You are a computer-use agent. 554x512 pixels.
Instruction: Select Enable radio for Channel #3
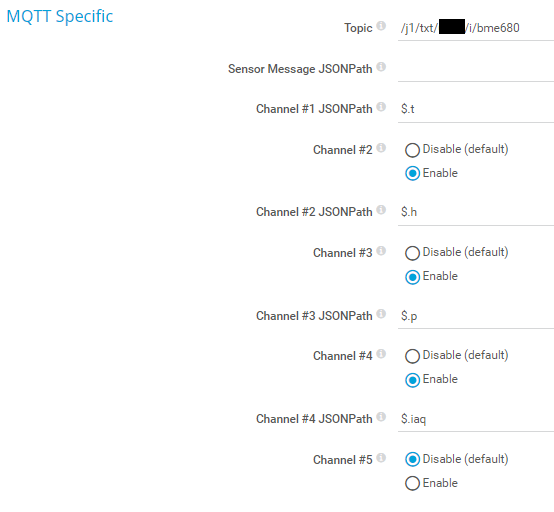click(x=412, y=277)
